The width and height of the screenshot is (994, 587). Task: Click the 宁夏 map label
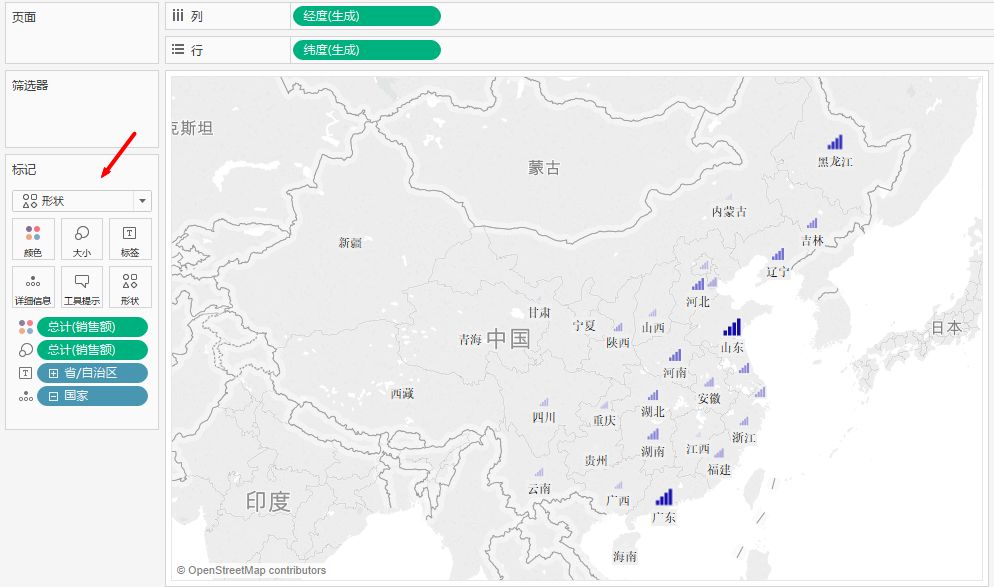tap(584, 326)
